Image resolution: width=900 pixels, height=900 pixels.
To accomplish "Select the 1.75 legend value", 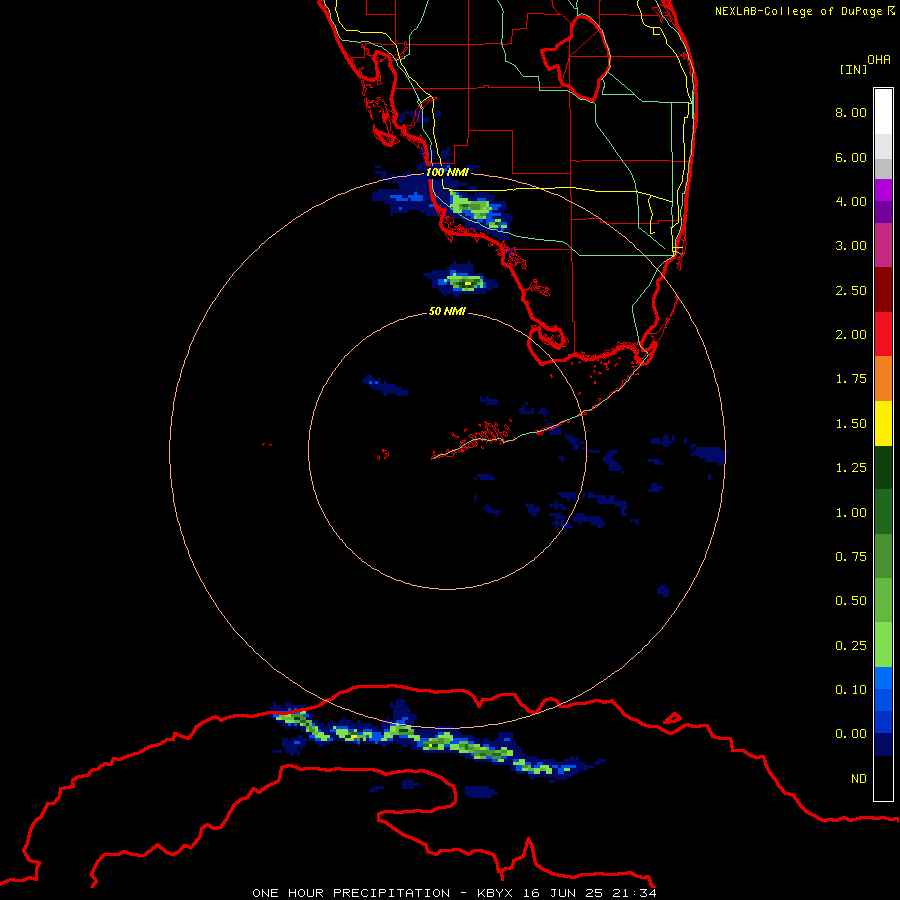I will point(851,379).
